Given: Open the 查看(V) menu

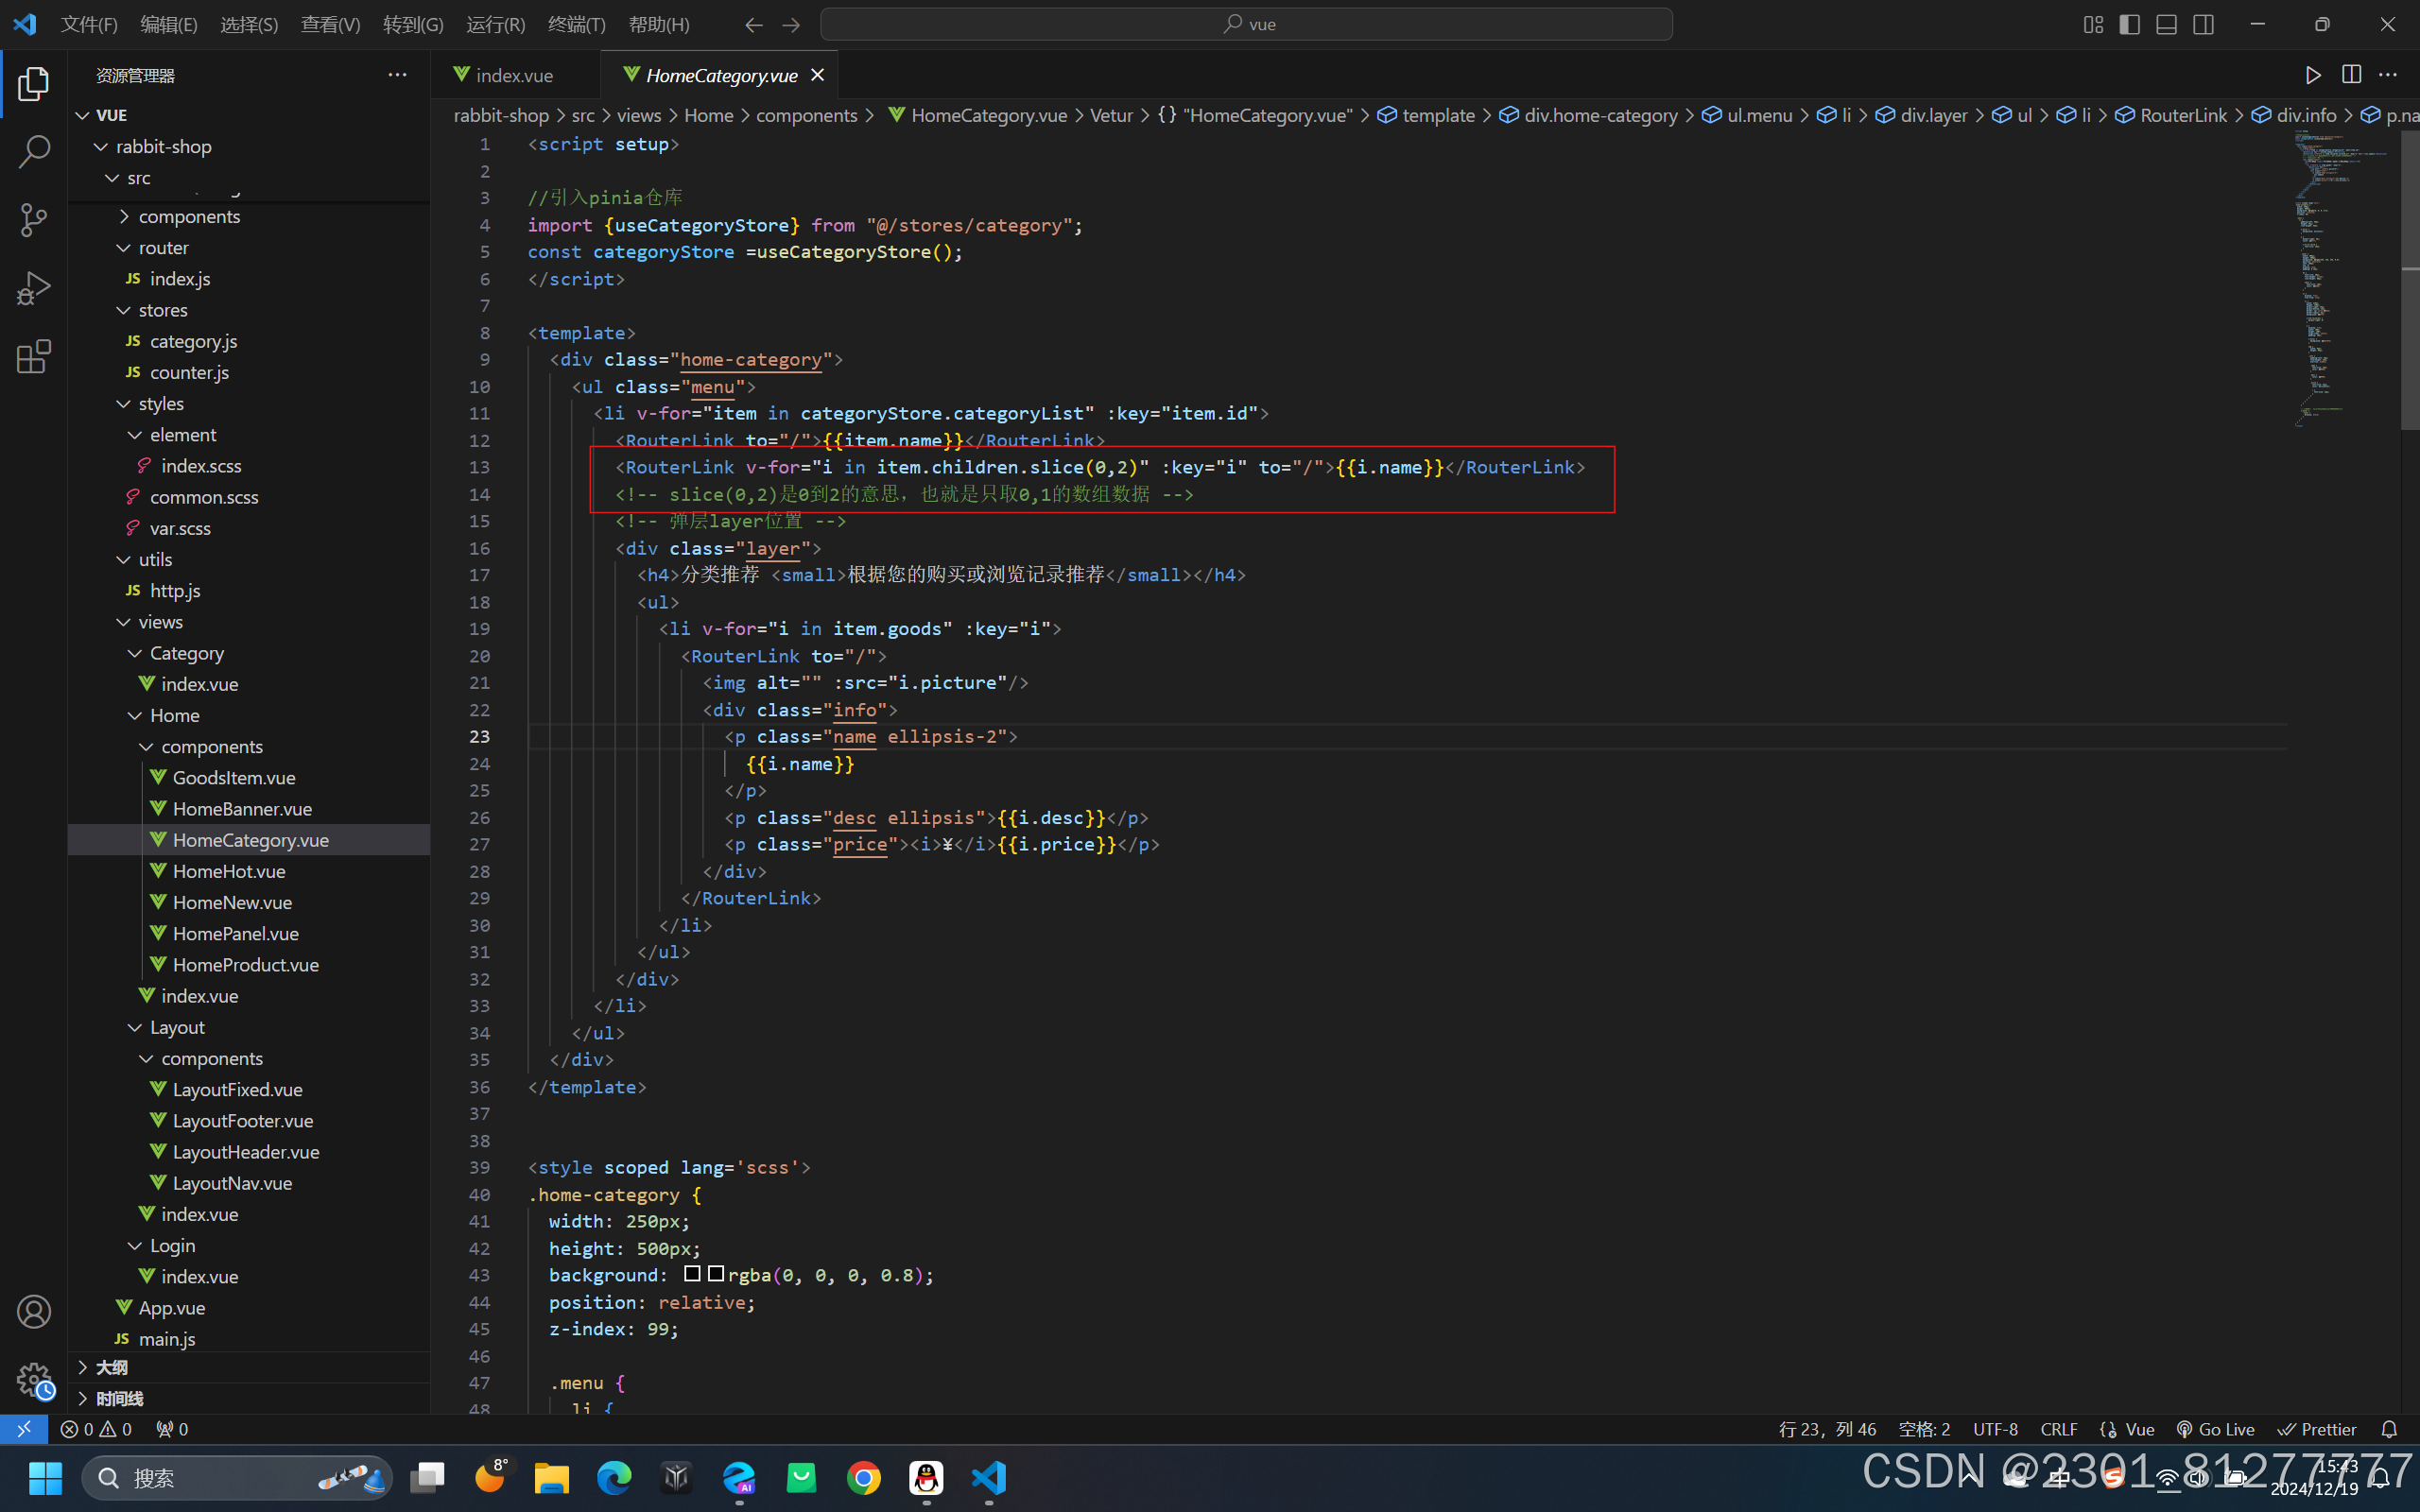Looking at the screenshot, I should point(330,24).
